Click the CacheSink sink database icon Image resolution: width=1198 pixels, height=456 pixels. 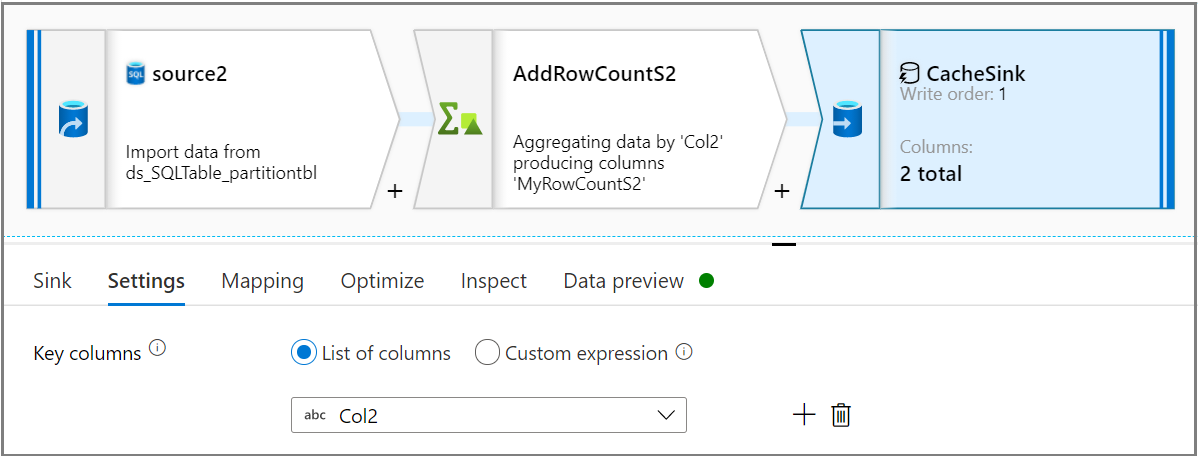coord(847,118)
